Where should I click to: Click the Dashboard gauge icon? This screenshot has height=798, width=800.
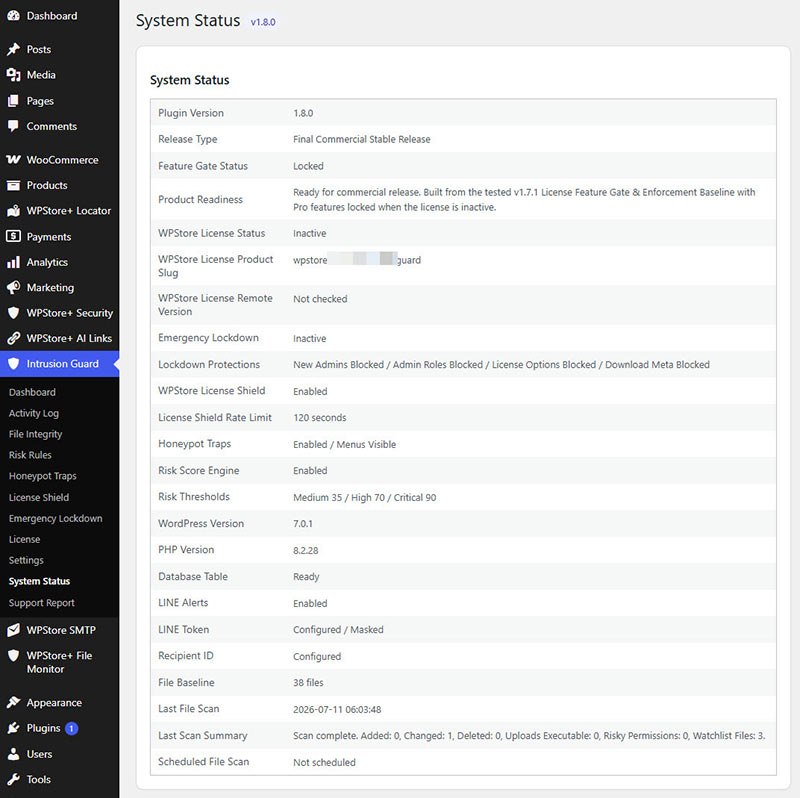click(13, 16)
